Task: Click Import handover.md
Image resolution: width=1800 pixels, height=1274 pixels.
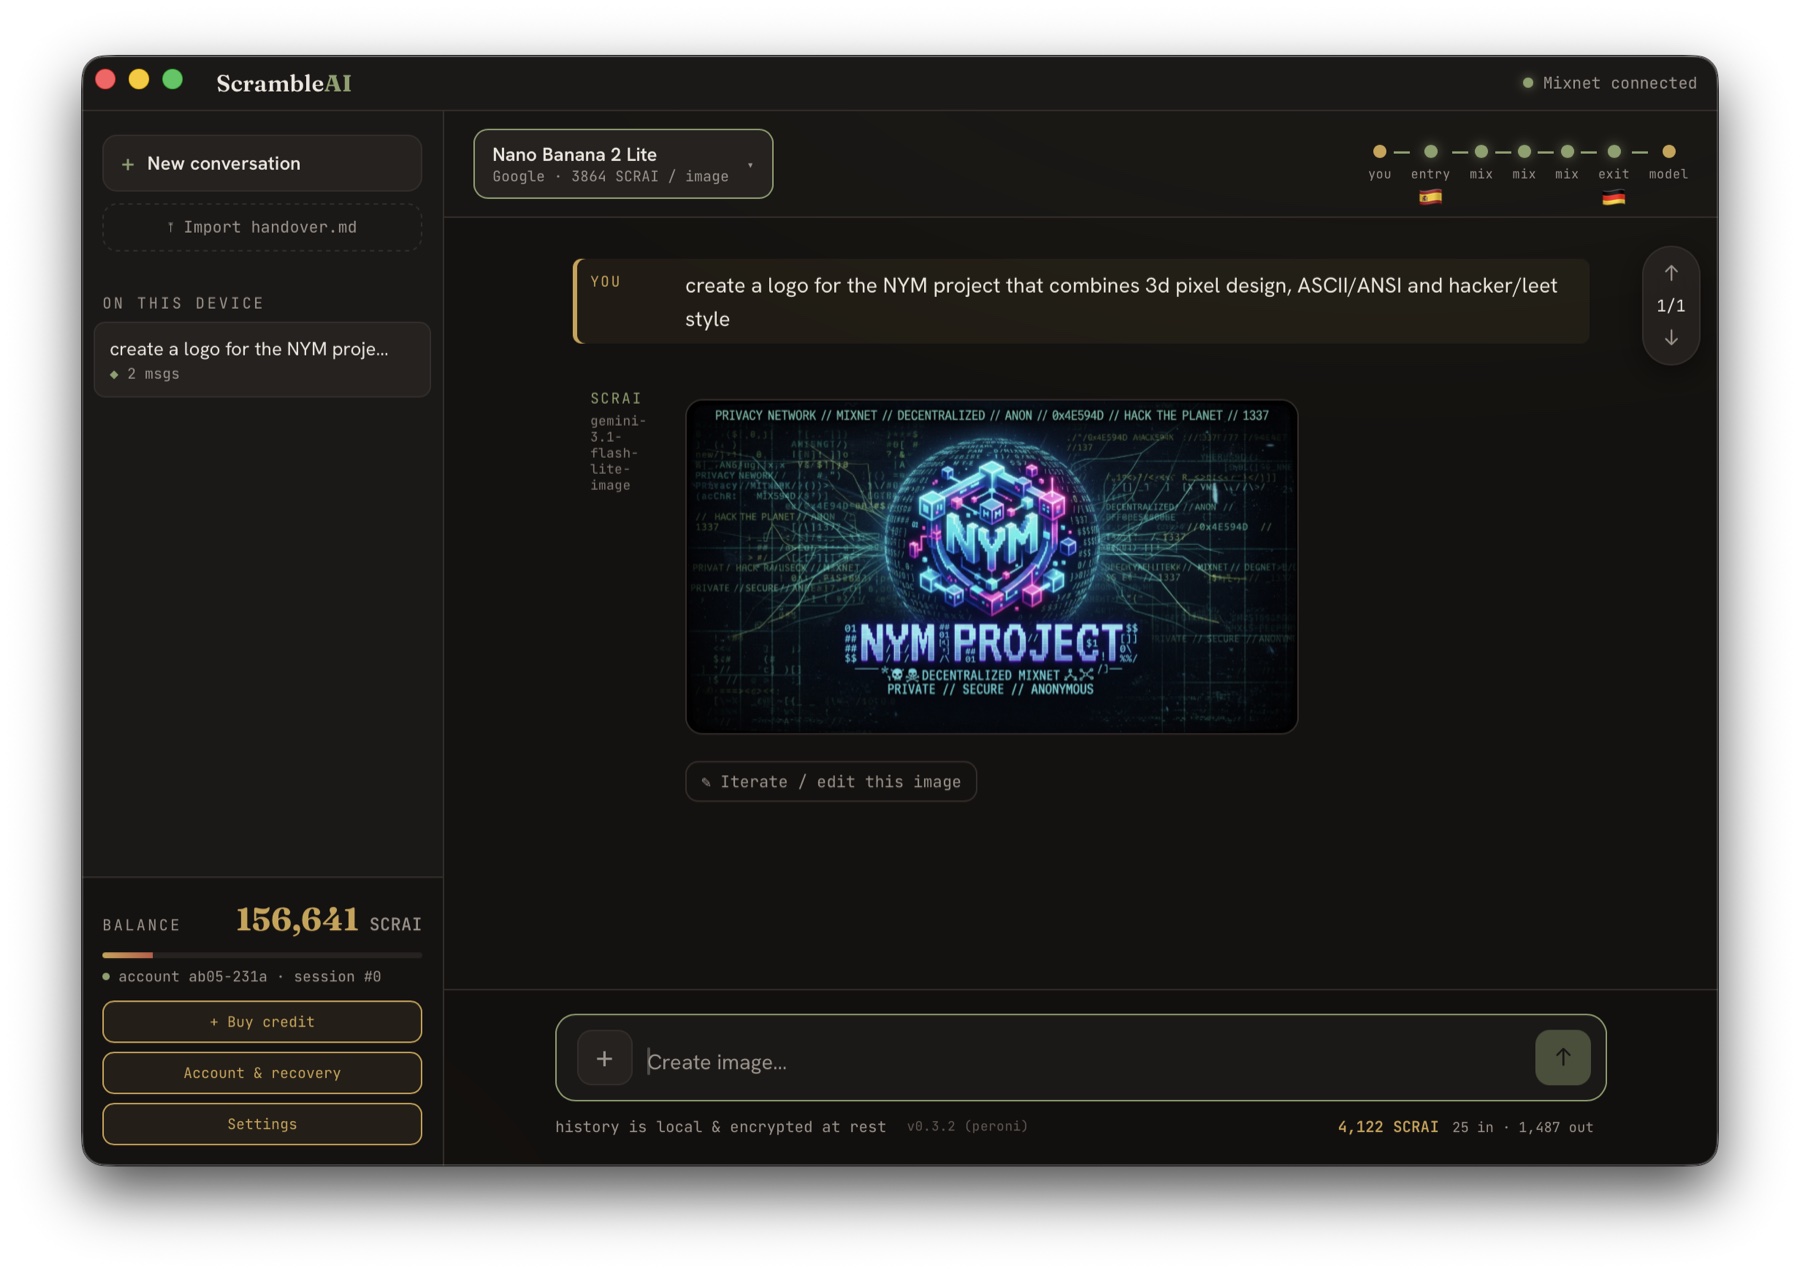Action: point(262,227)
